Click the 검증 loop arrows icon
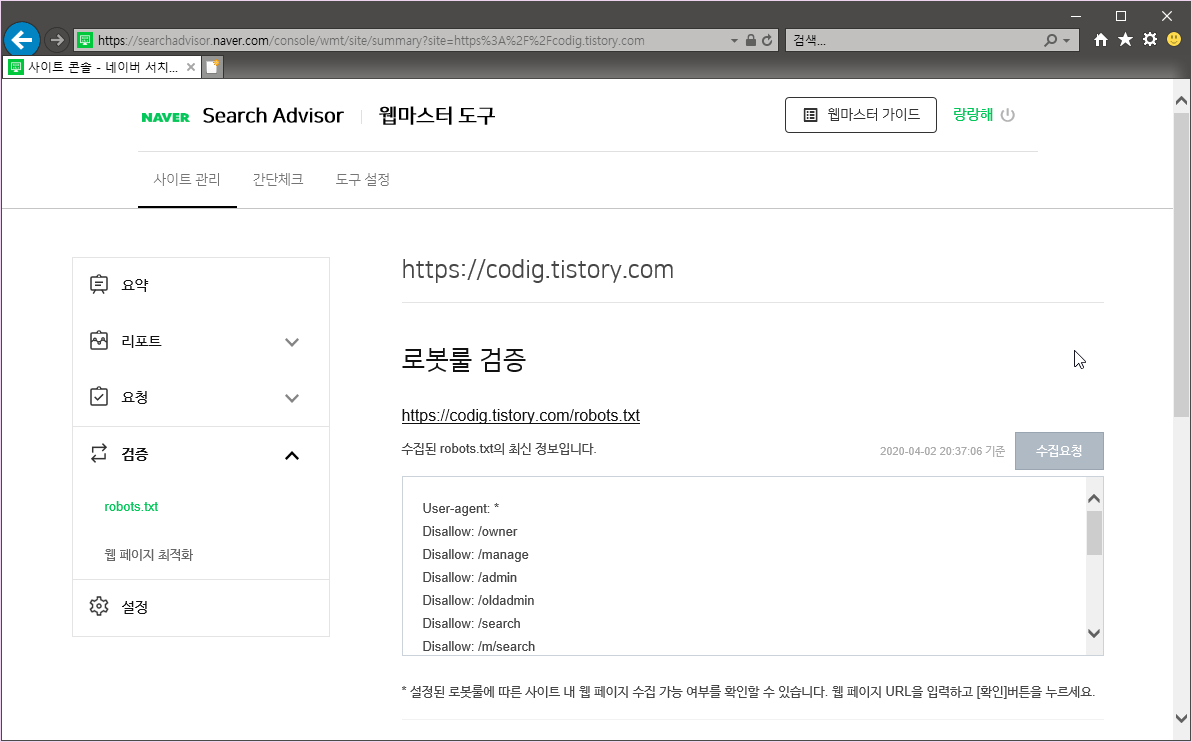The image size is (1192, 742). coord(99,454)
